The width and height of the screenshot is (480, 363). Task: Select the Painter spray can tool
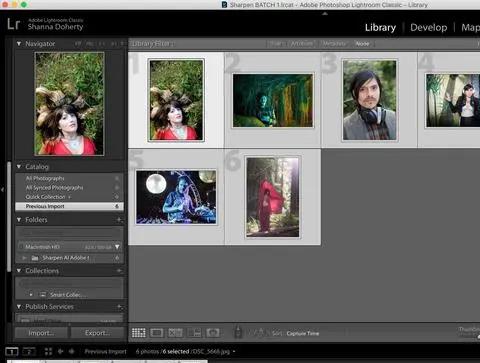tap(238, 332)
